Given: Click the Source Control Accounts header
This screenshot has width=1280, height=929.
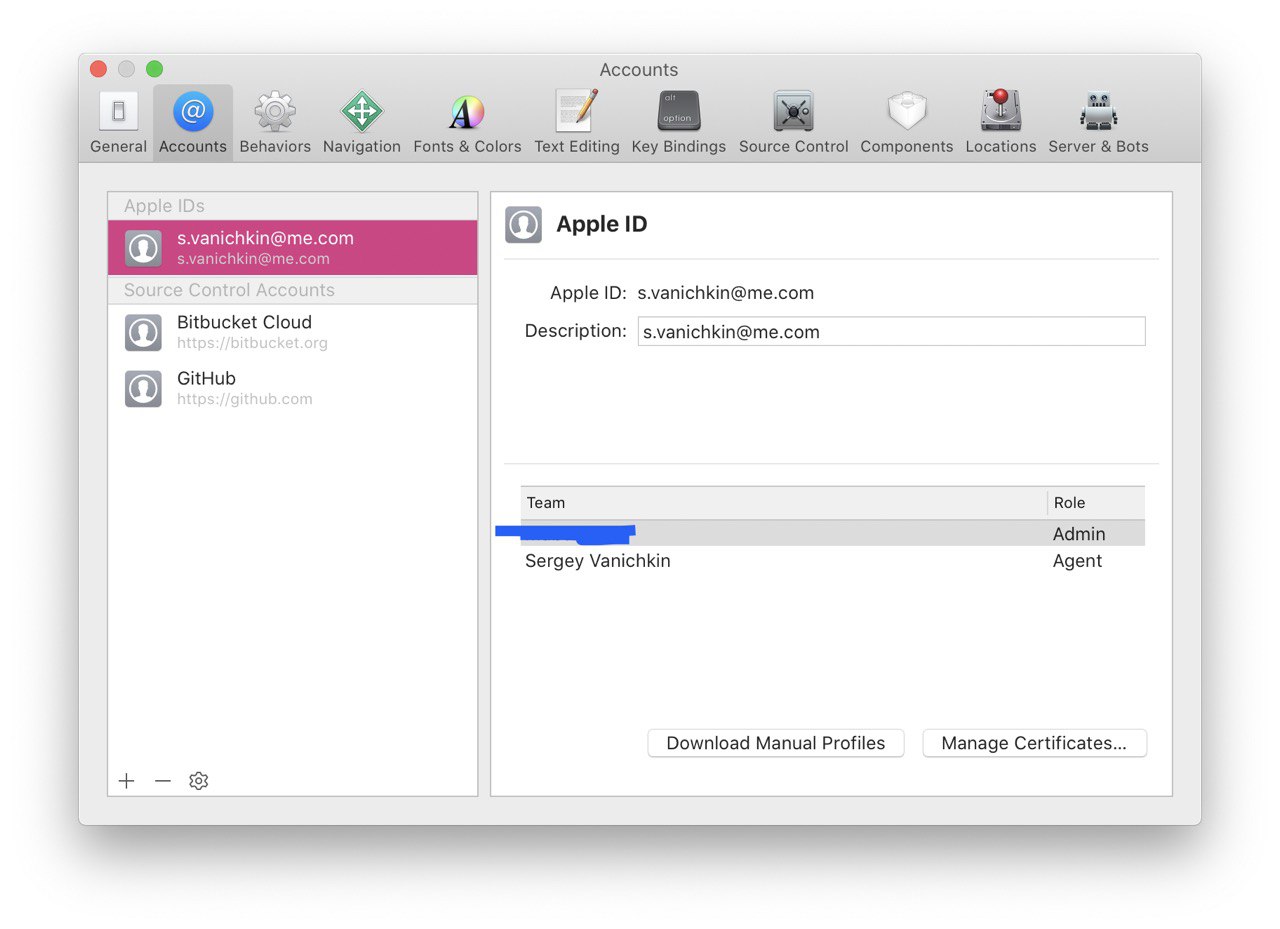Looking at the screenshot, I should (293, 290).
